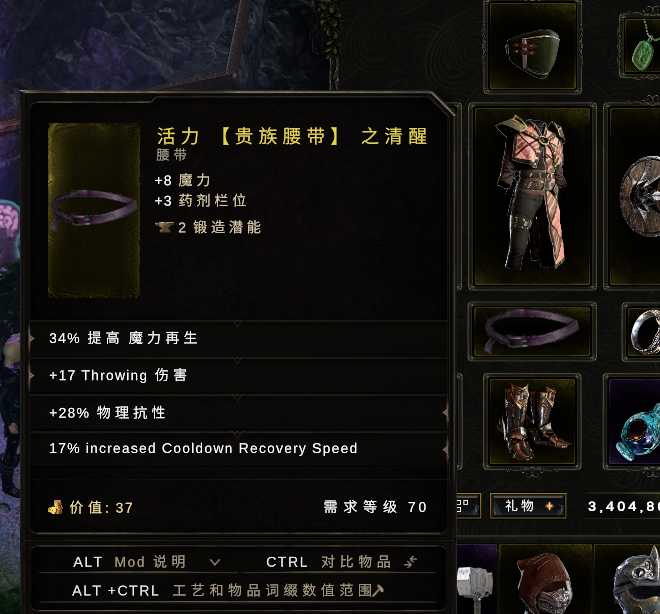Viewport: 660px width, 614px height.
Task: Select the red hood inventory item
Action: 546,580
